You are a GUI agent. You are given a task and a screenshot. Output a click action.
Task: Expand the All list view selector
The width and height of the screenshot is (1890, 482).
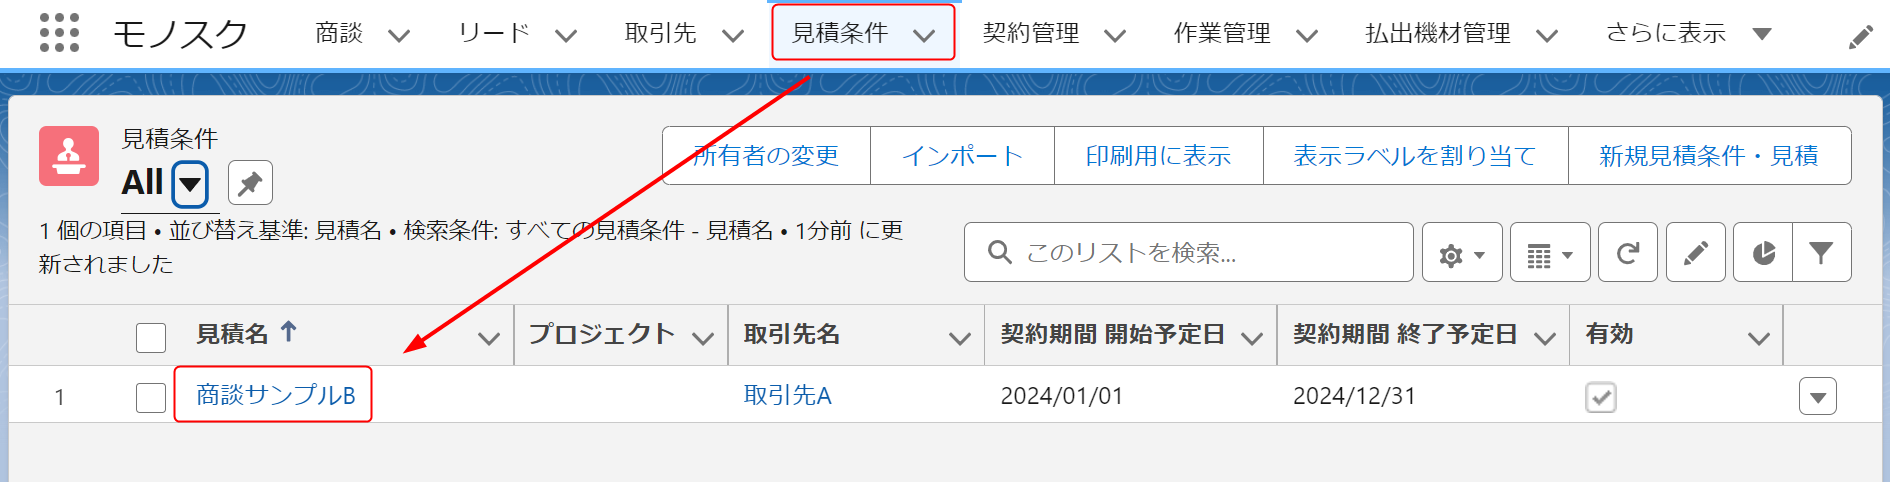pyautogui.click(x=190, y=184)
